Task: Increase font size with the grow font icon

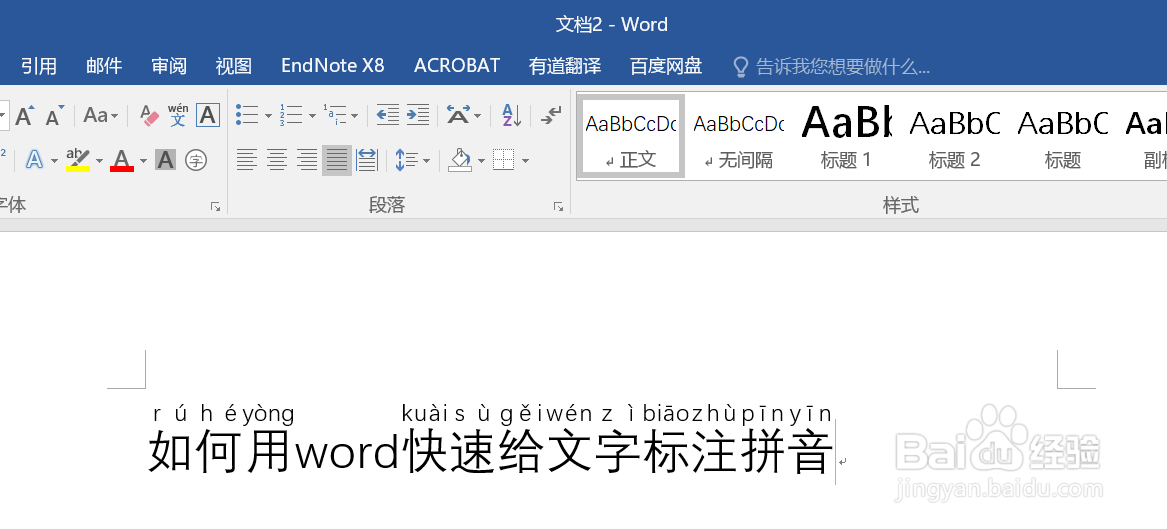Action: pos(25,115)
